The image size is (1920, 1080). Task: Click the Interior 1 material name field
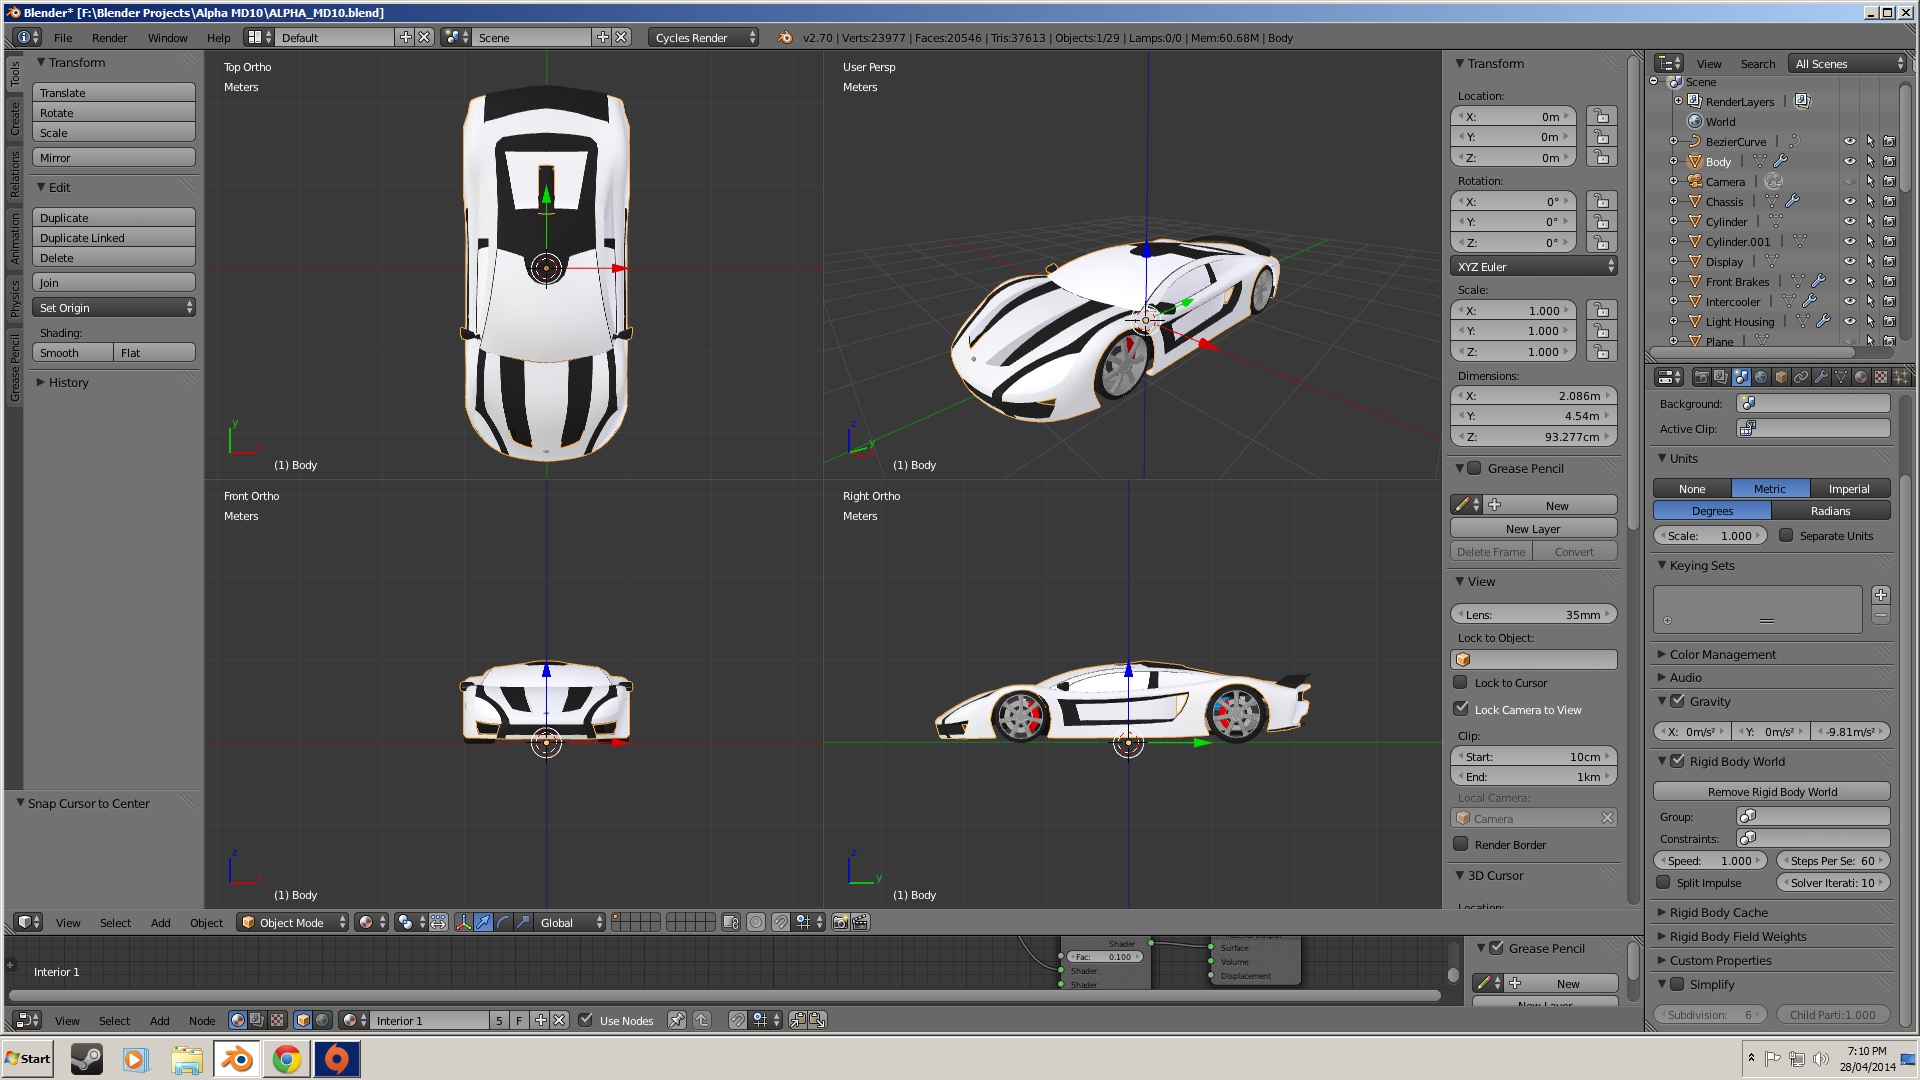(430, 1020)
